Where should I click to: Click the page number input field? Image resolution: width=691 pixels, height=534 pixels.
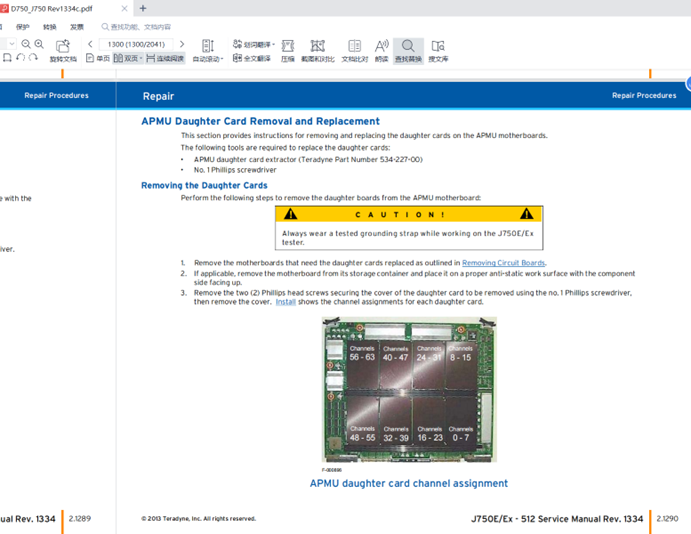pos(136,44)
